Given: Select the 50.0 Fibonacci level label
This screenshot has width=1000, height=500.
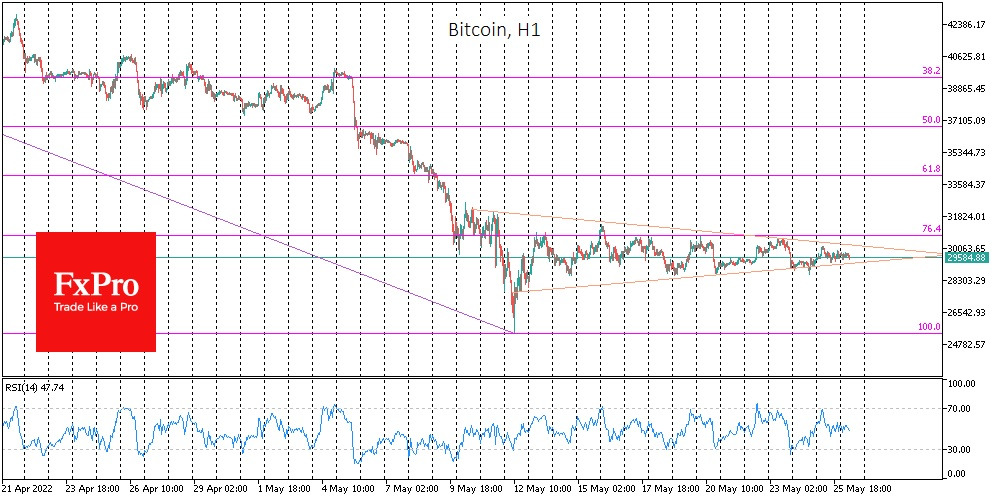Looking at the screenshot, I should [931, 120].
